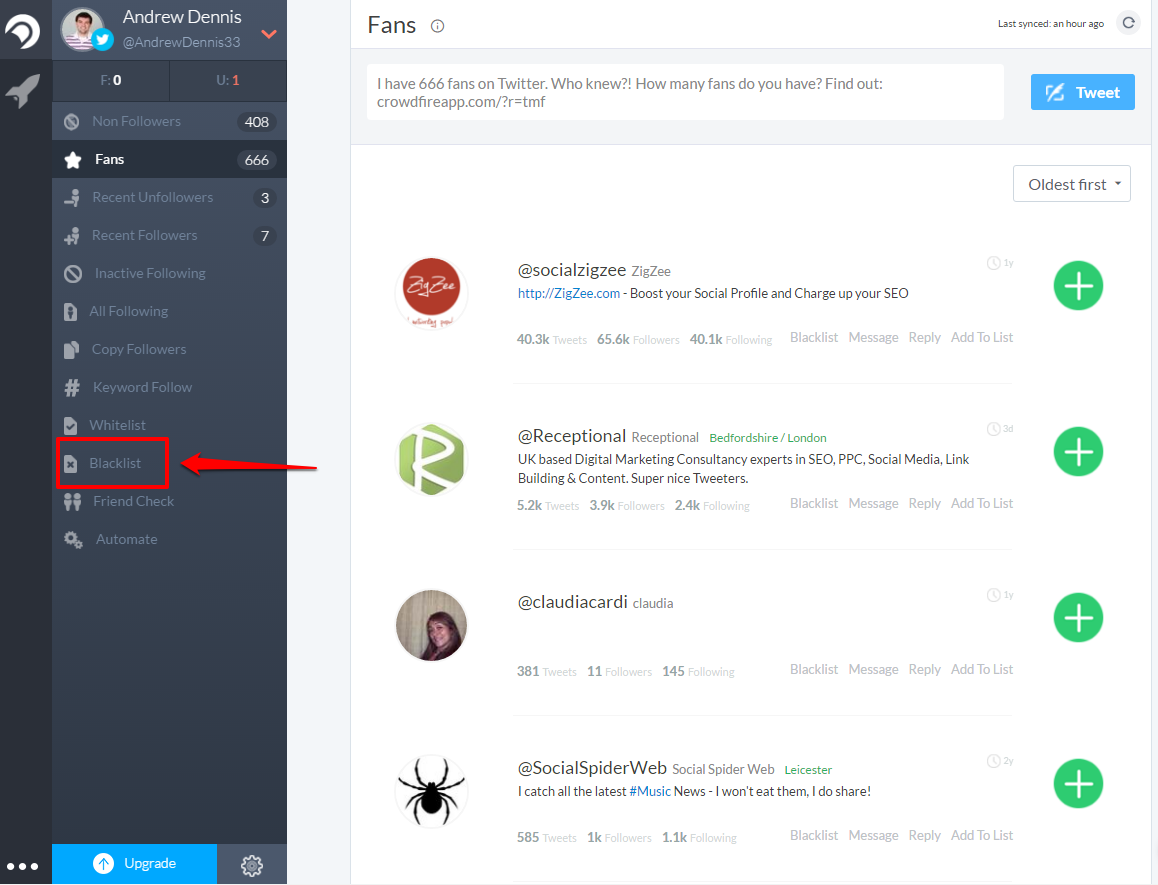Click the tweet text input box
Screen dimensions: 1158x885
pyautogui.click(x=685, y=92)
